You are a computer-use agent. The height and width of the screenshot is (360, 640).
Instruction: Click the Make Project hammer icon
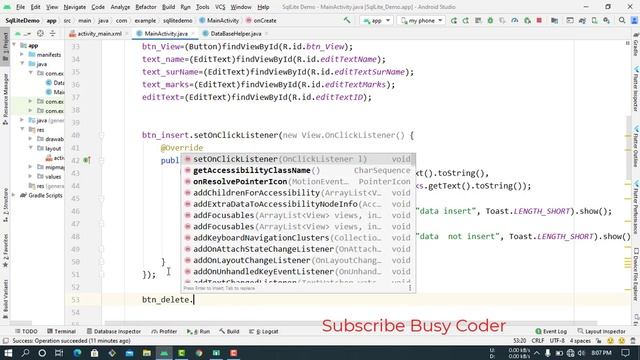[347, 20]
